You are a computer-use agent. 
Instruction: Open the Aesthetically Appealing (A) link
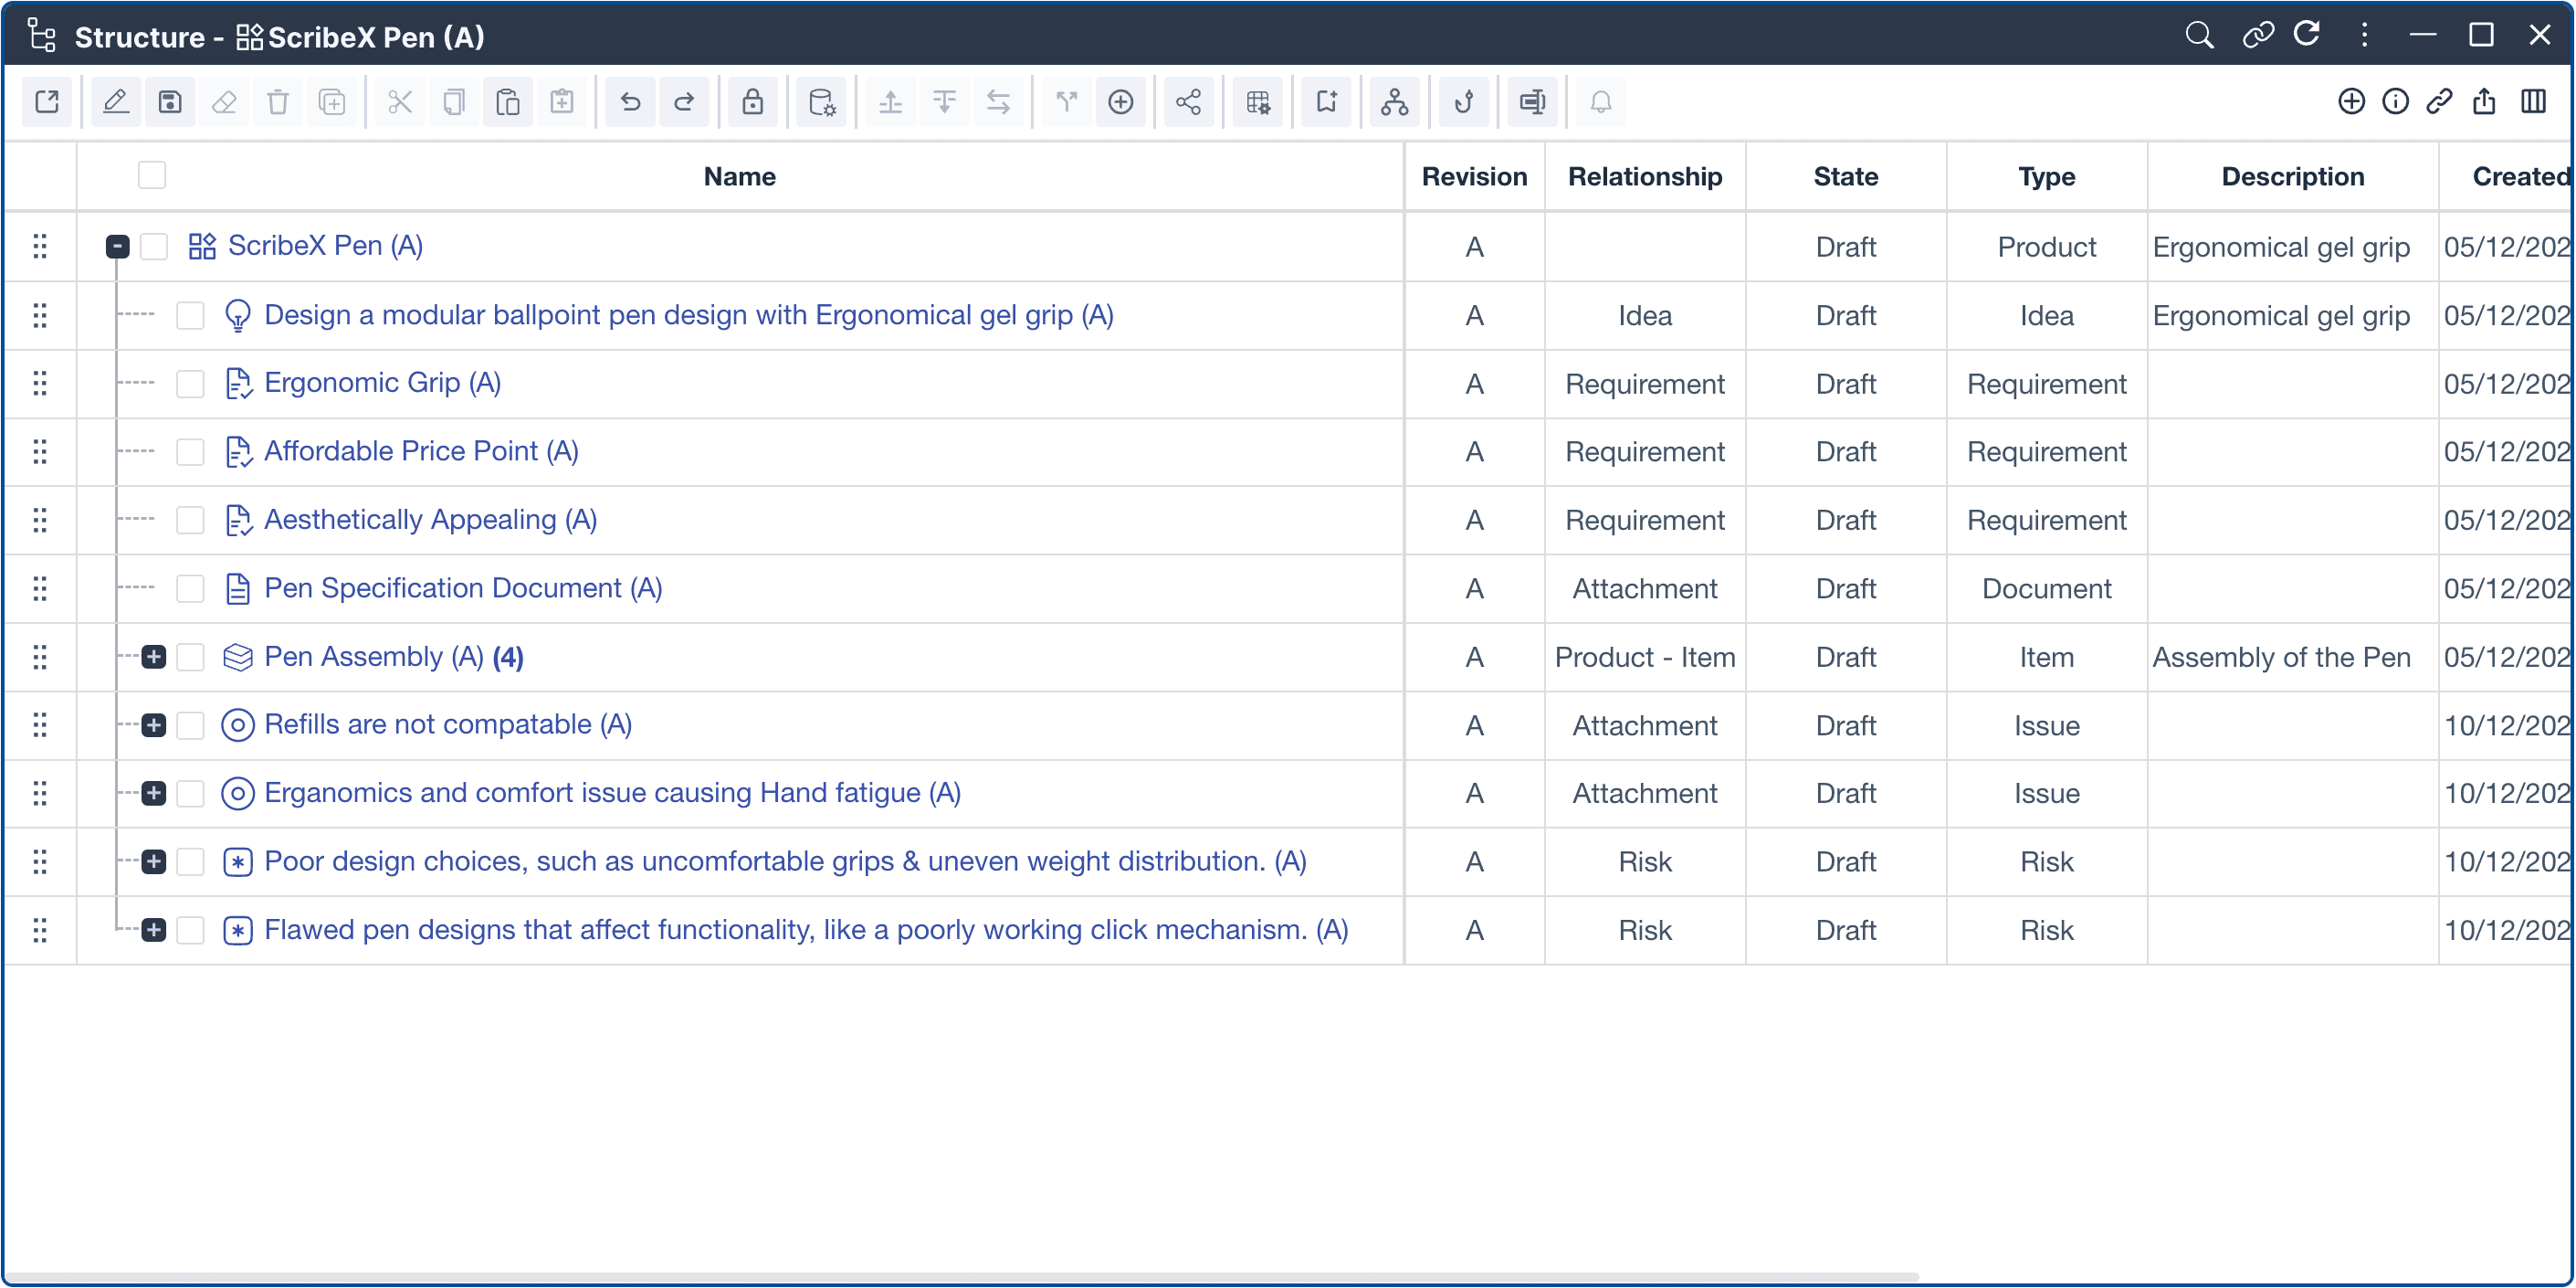tap(430, 520)
